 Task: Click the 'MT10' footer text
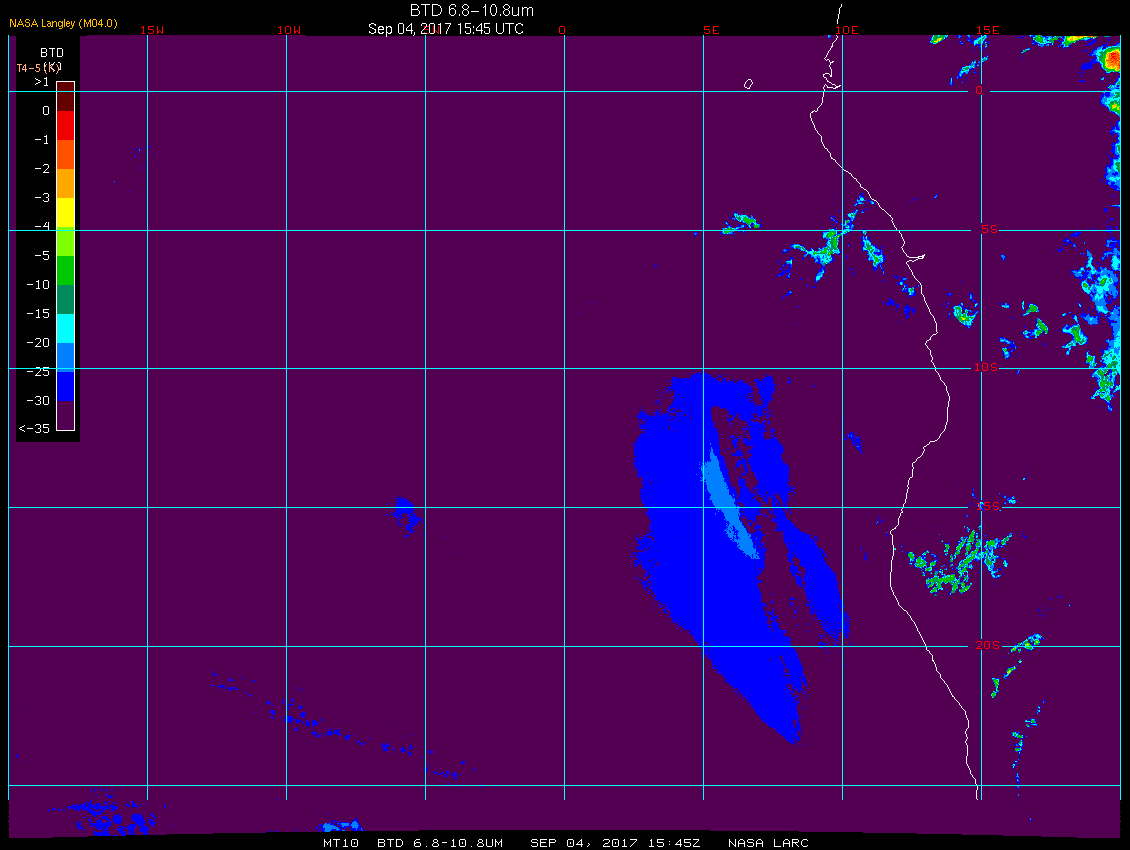pos(341,843)
